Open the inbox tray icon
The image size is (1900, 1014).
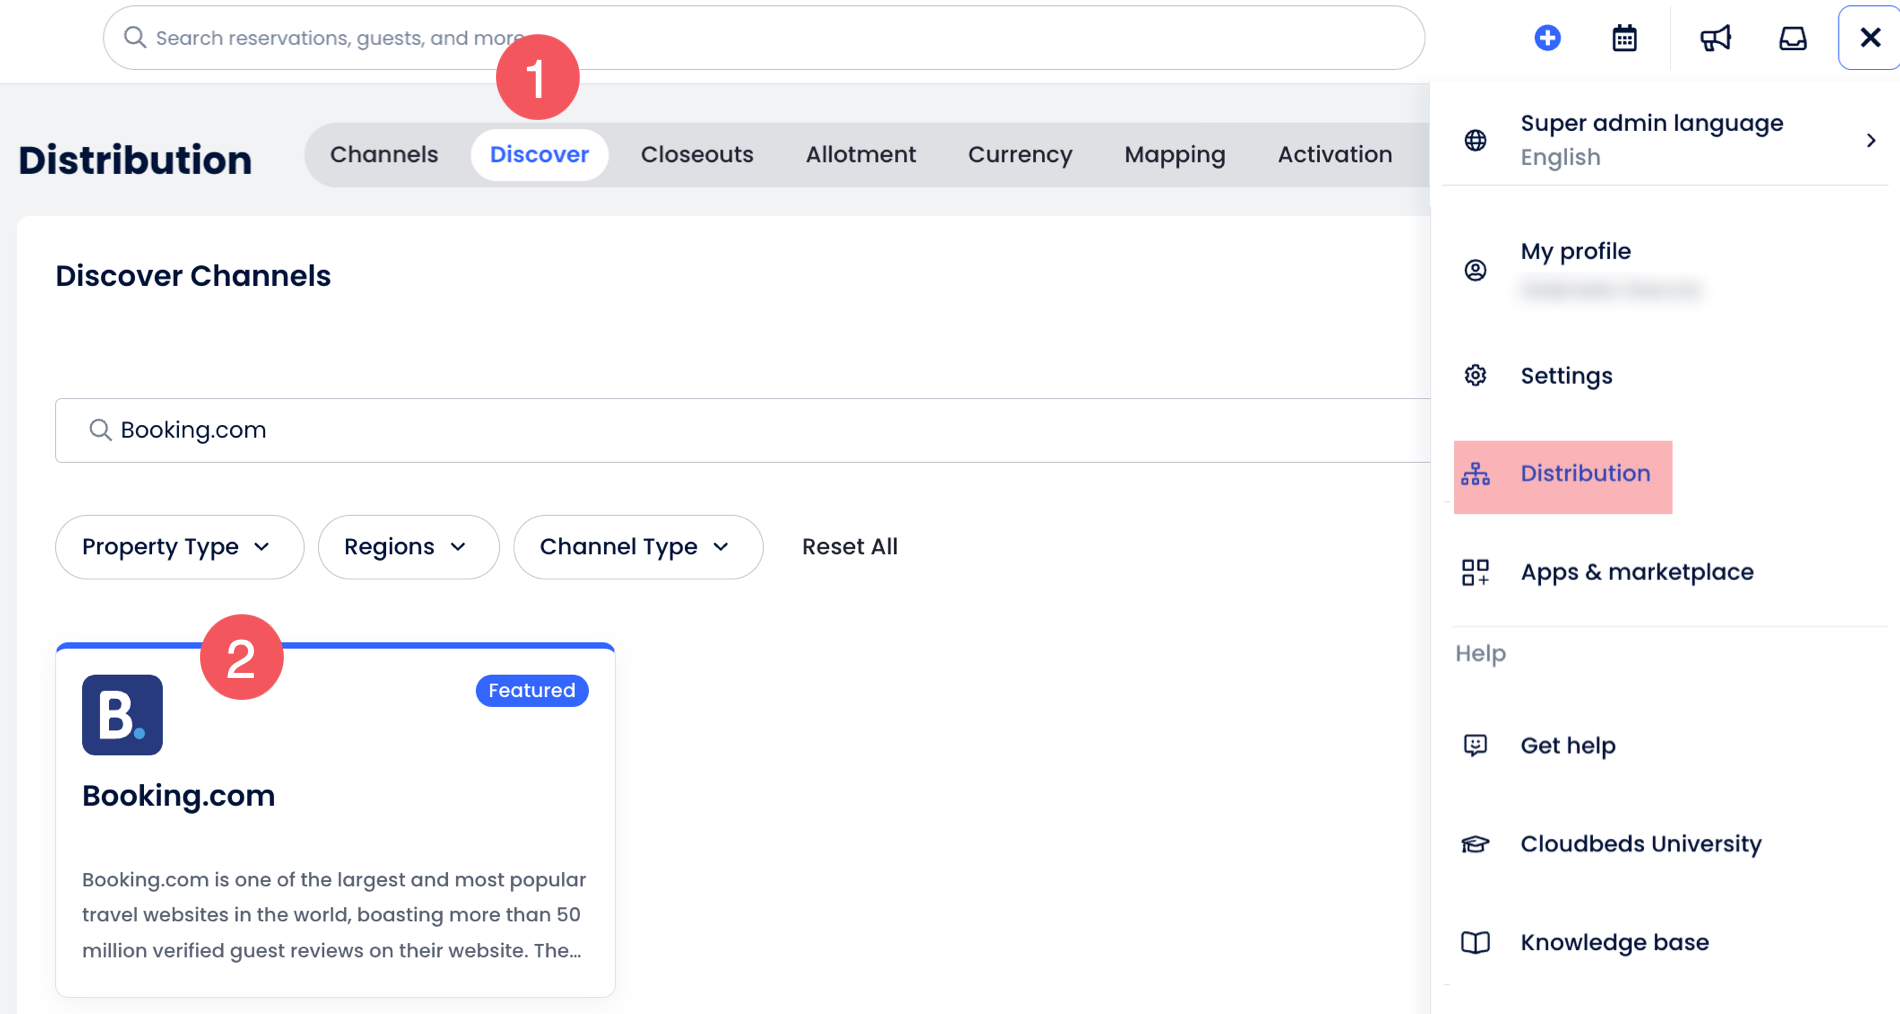[x=1792, y=38]
